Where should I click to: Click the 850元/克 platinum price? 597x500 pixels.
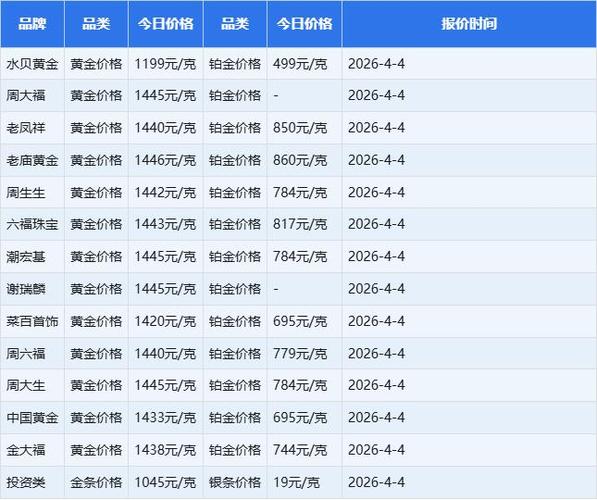300,128
